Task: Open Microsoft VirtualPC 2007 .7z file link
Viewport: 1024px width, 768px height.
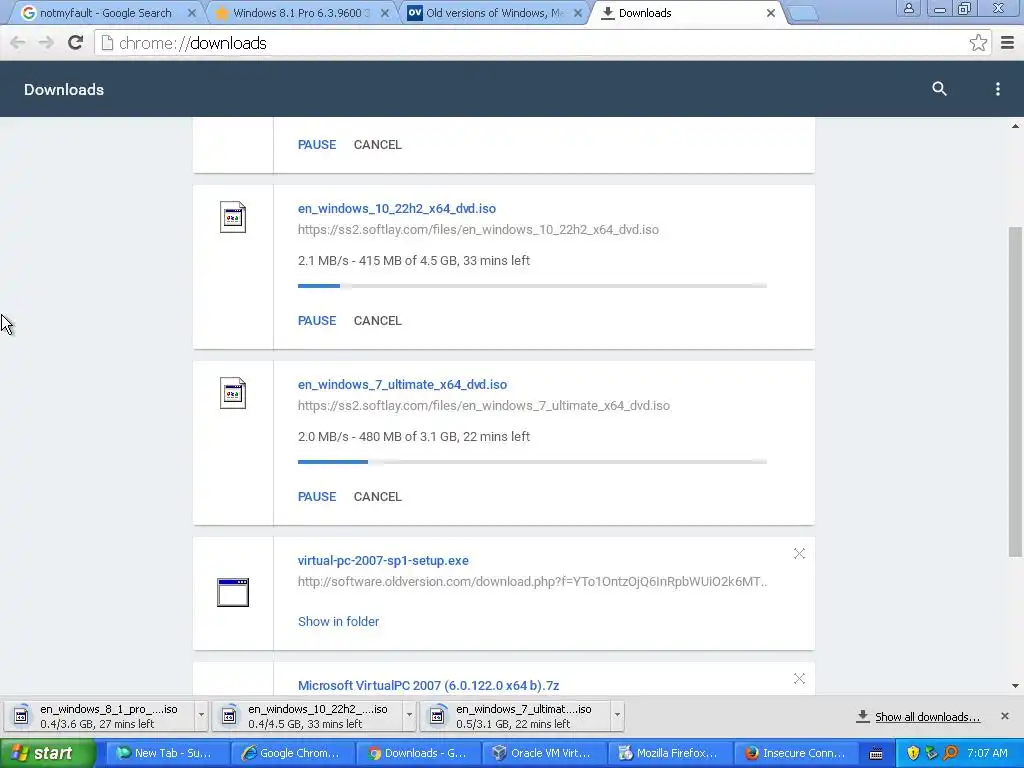Action: (x=428, y=686)
